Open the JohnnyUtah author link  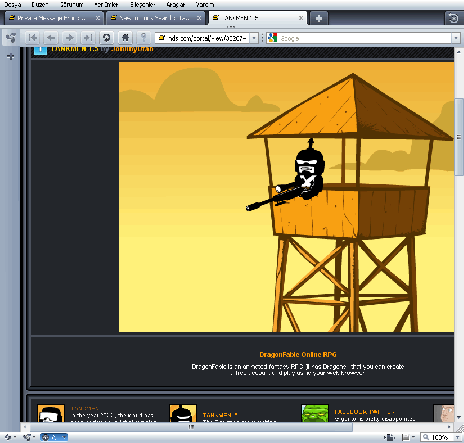pos(132,49)
